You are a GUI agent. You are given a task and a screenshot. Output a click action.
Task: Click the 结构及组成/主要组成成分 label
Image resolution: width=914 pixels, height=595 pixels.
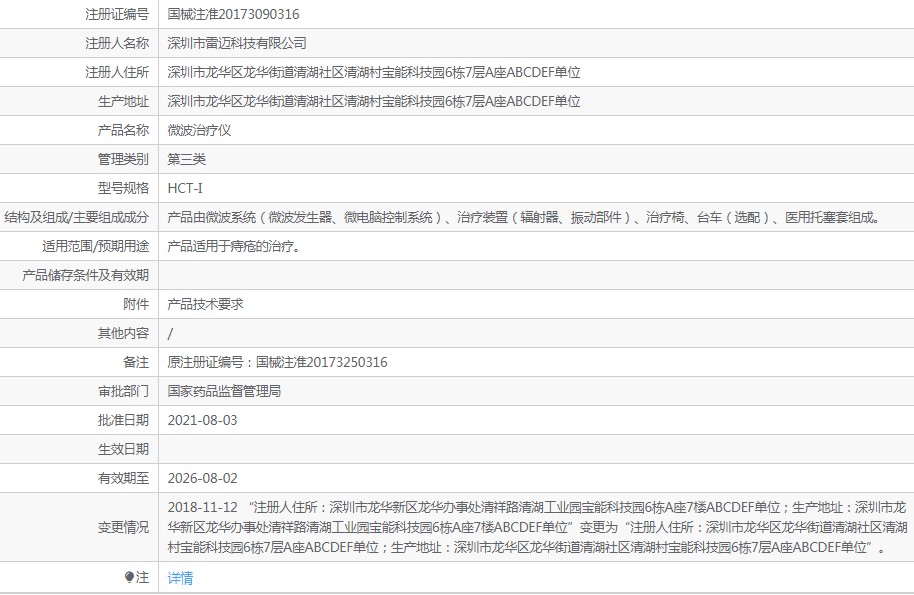click(x=76, y=217)
